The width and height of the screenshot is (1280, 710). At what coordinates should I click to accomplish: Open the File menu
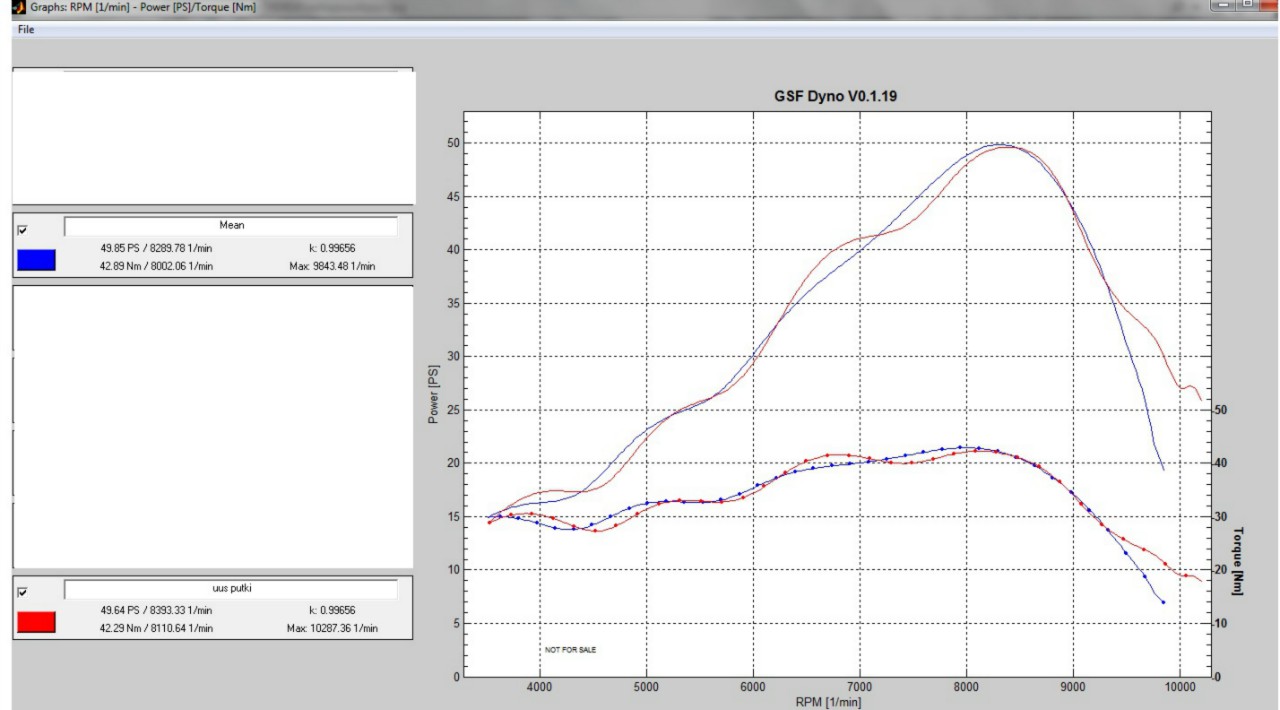25,30
